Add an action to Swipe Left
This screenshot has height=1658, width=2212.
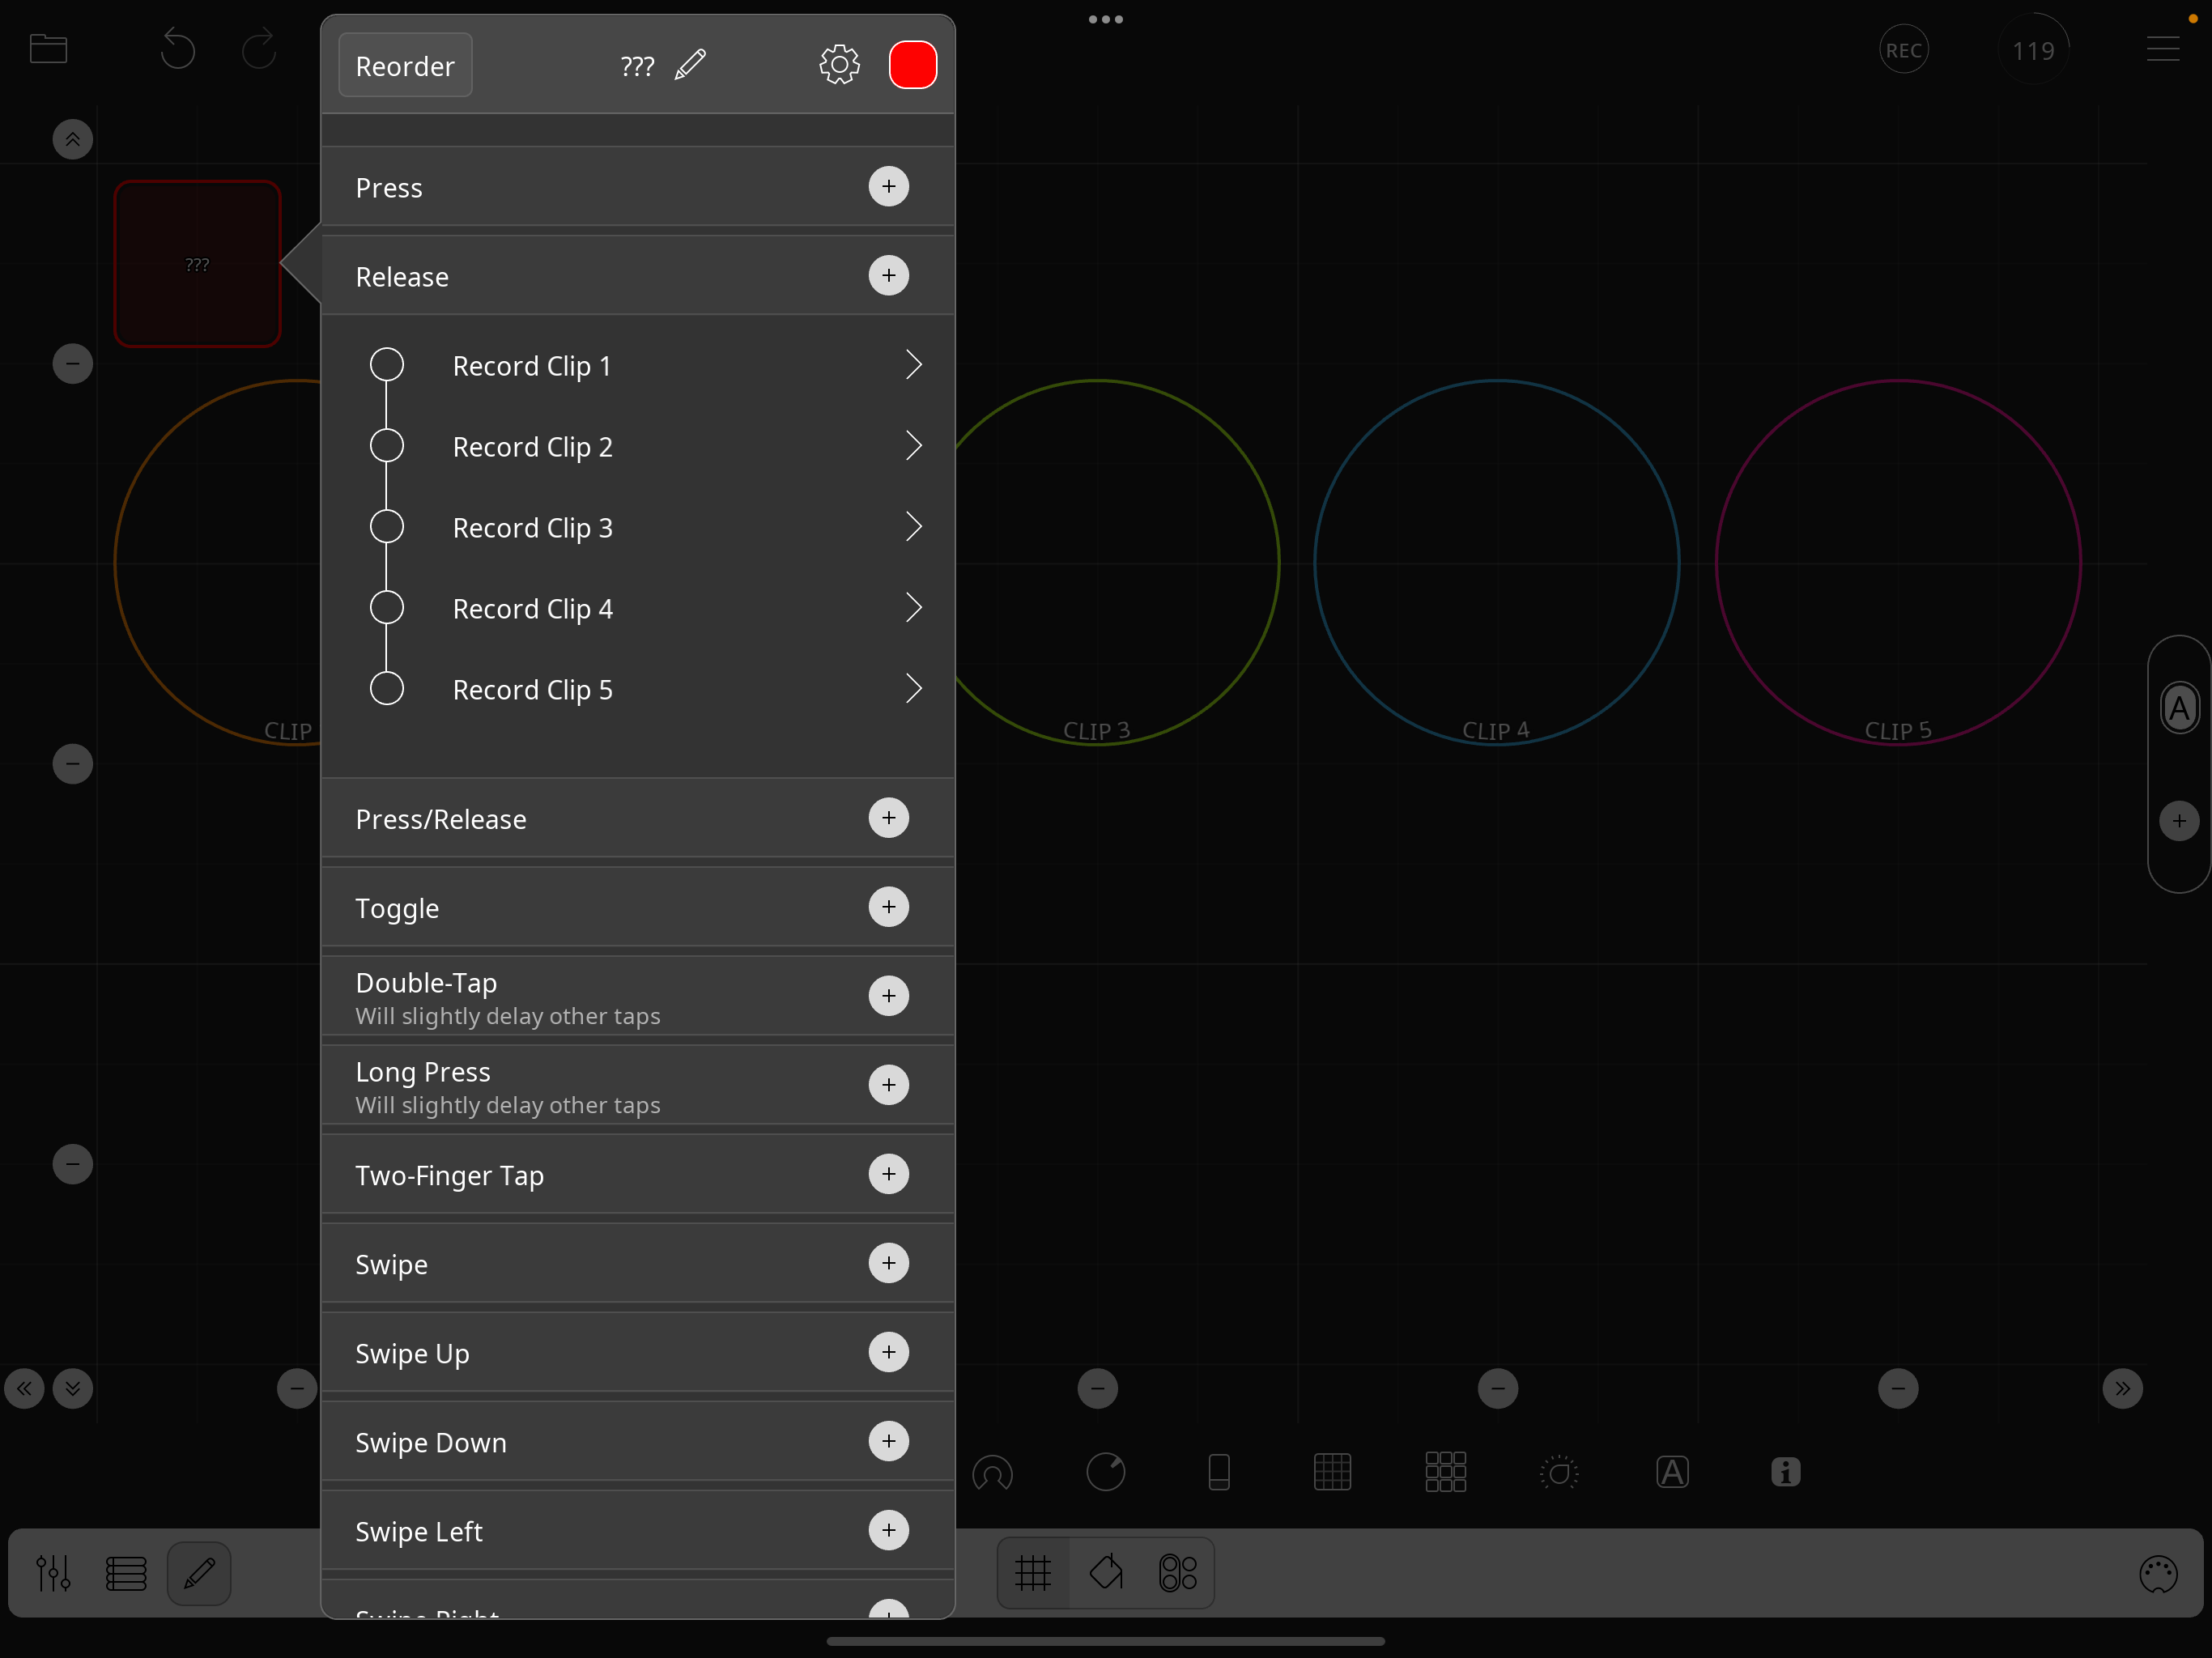coord(888,1530)
